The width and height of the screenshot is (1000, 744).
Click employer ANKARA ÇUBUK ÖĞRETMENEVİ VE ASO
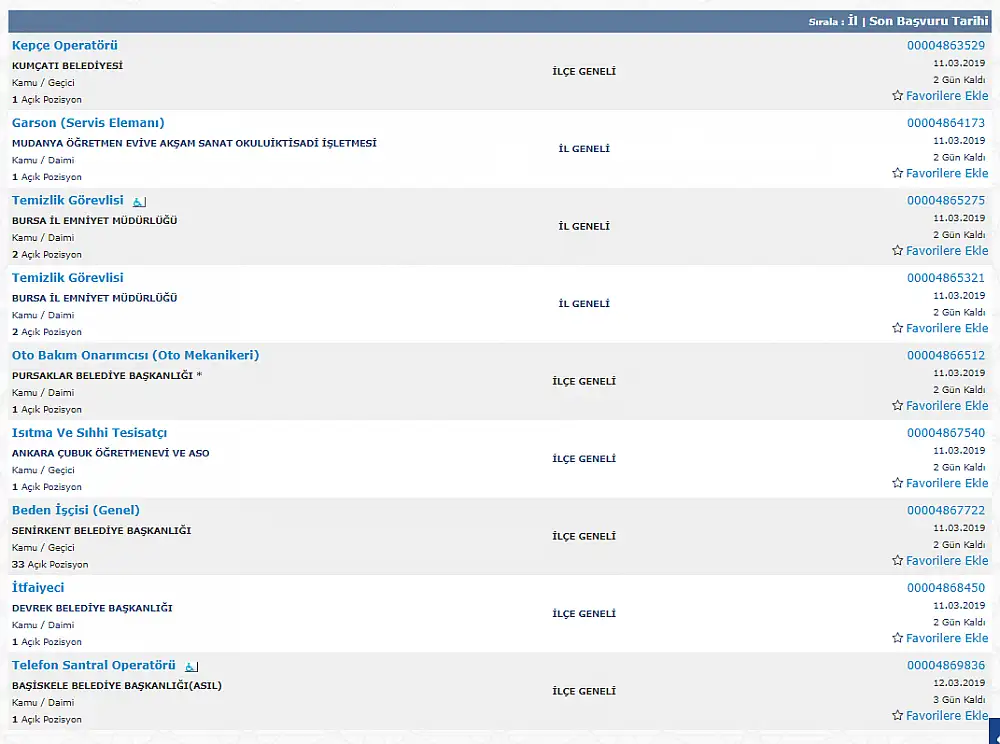pos(110,453)
